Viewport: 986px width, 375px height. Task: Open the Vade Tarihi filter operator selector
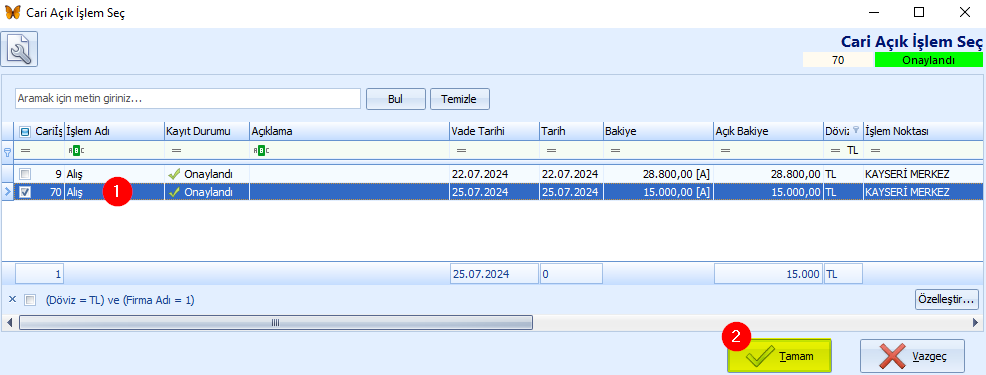461,151
